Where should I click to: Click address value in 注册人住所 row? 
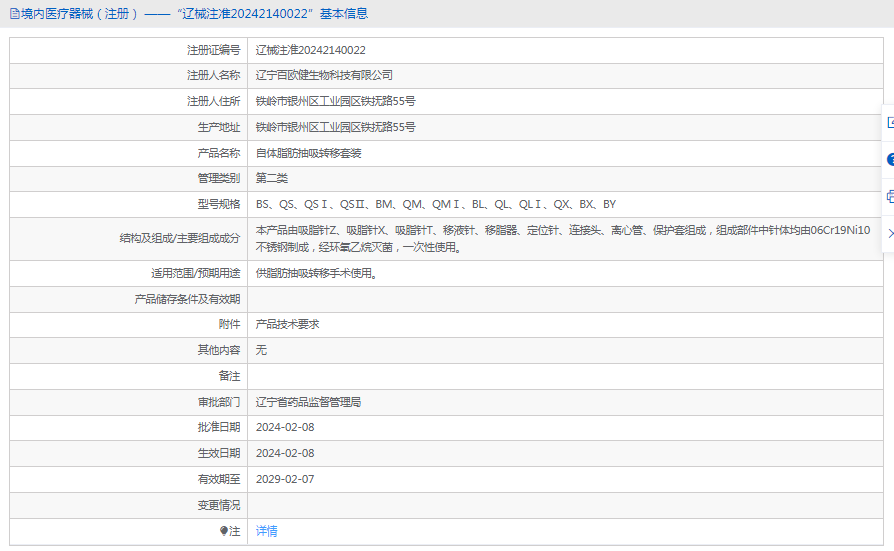pyautogui.click(x=335, y=102)
